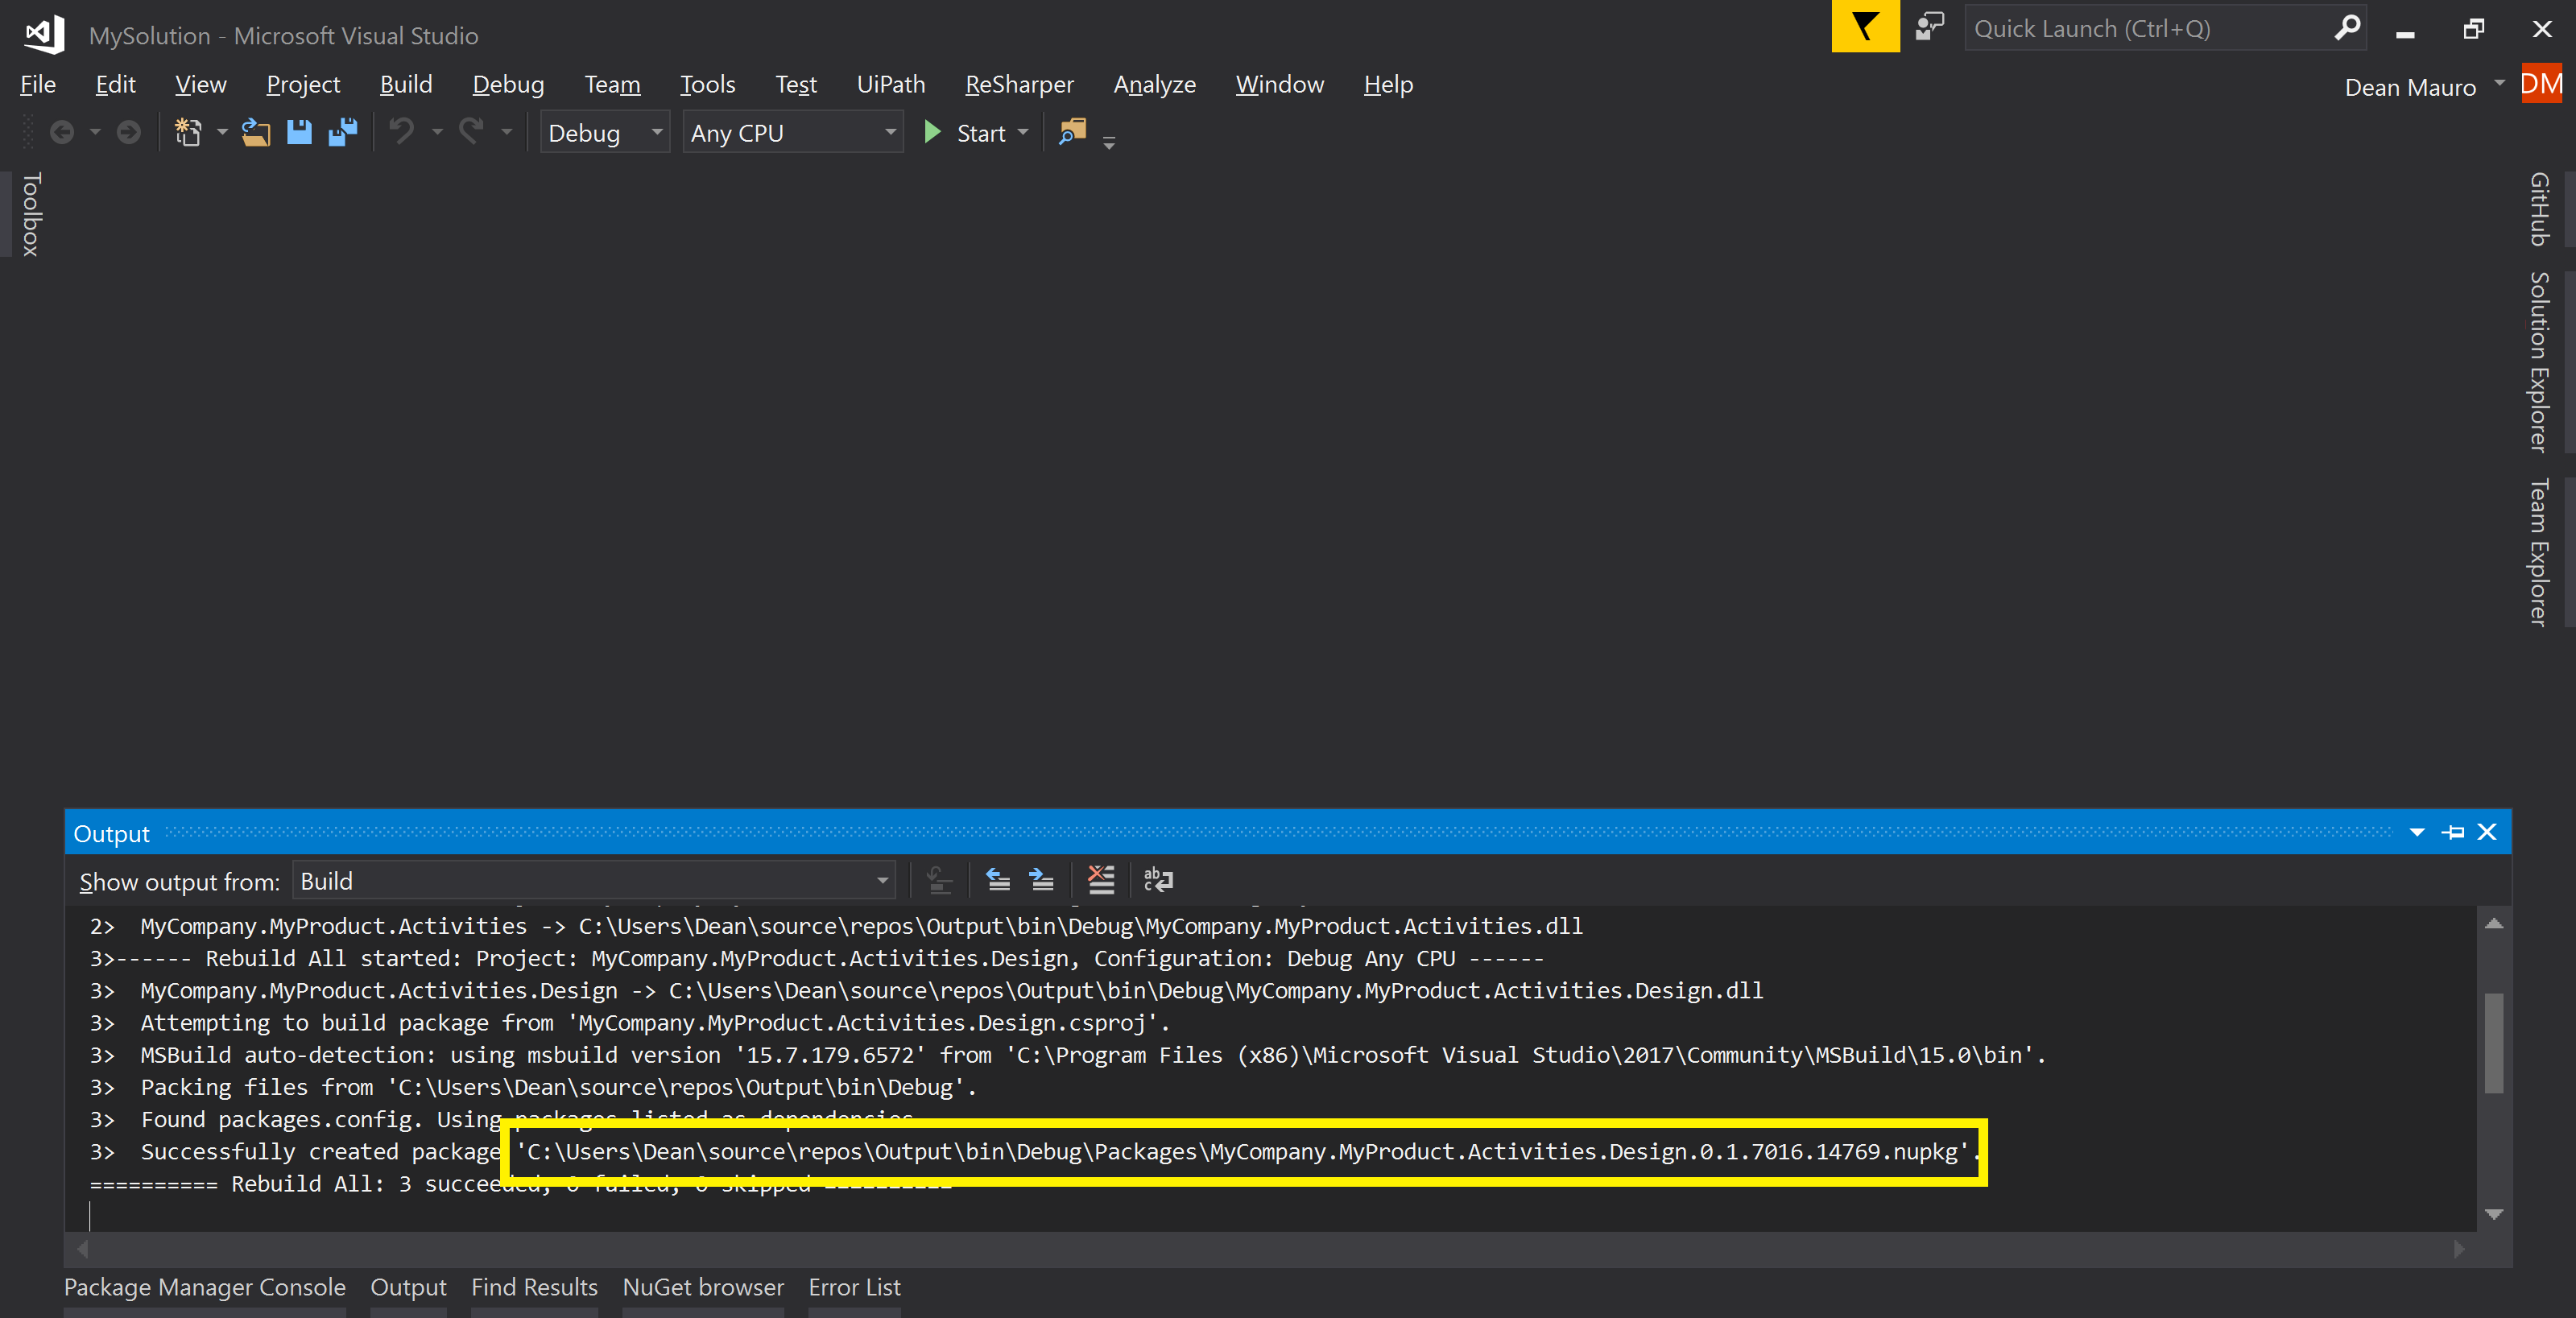The image size is (2576, 1318).
Task: Click the New Project toolbar icon
Action: tap(188, 131)
